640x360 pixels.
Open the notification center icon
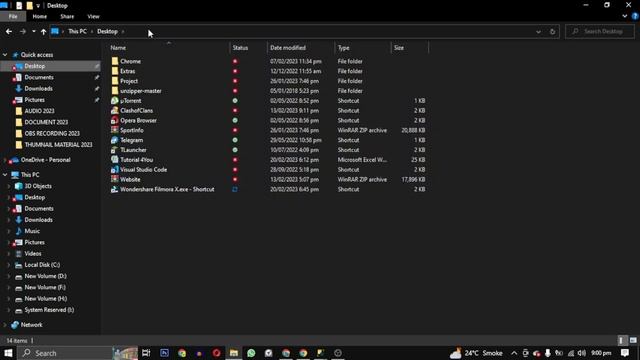[x=625, y=353]
